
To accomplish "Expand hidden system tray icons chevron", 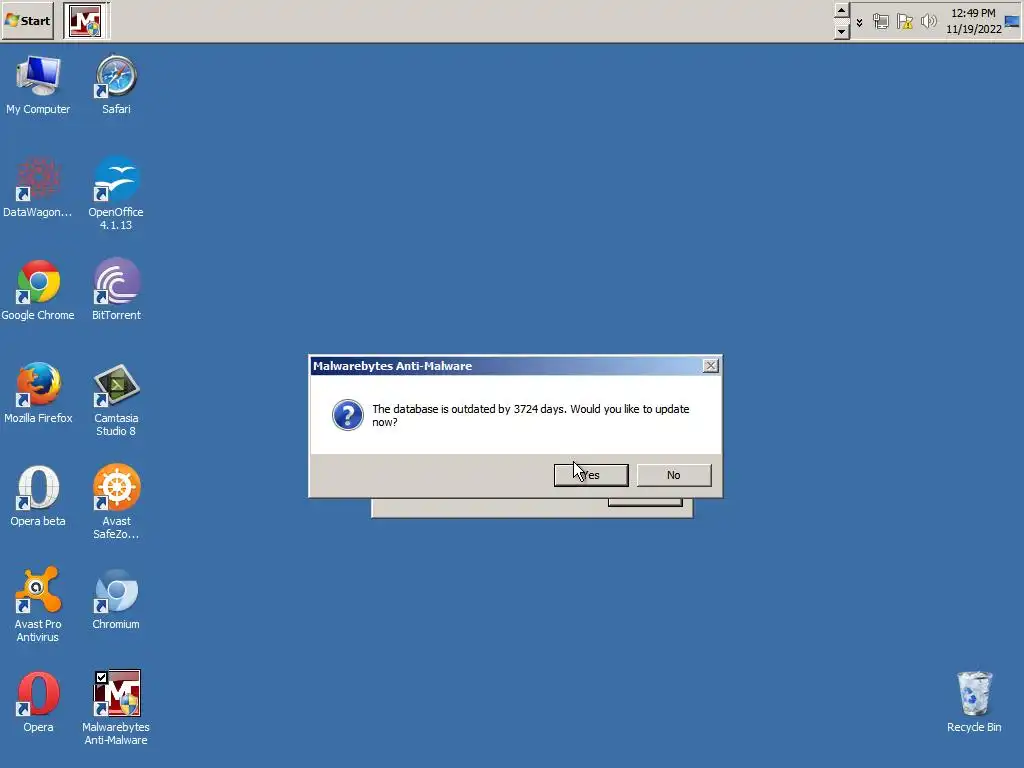I will pyautogui.click(x=859, y=22).
